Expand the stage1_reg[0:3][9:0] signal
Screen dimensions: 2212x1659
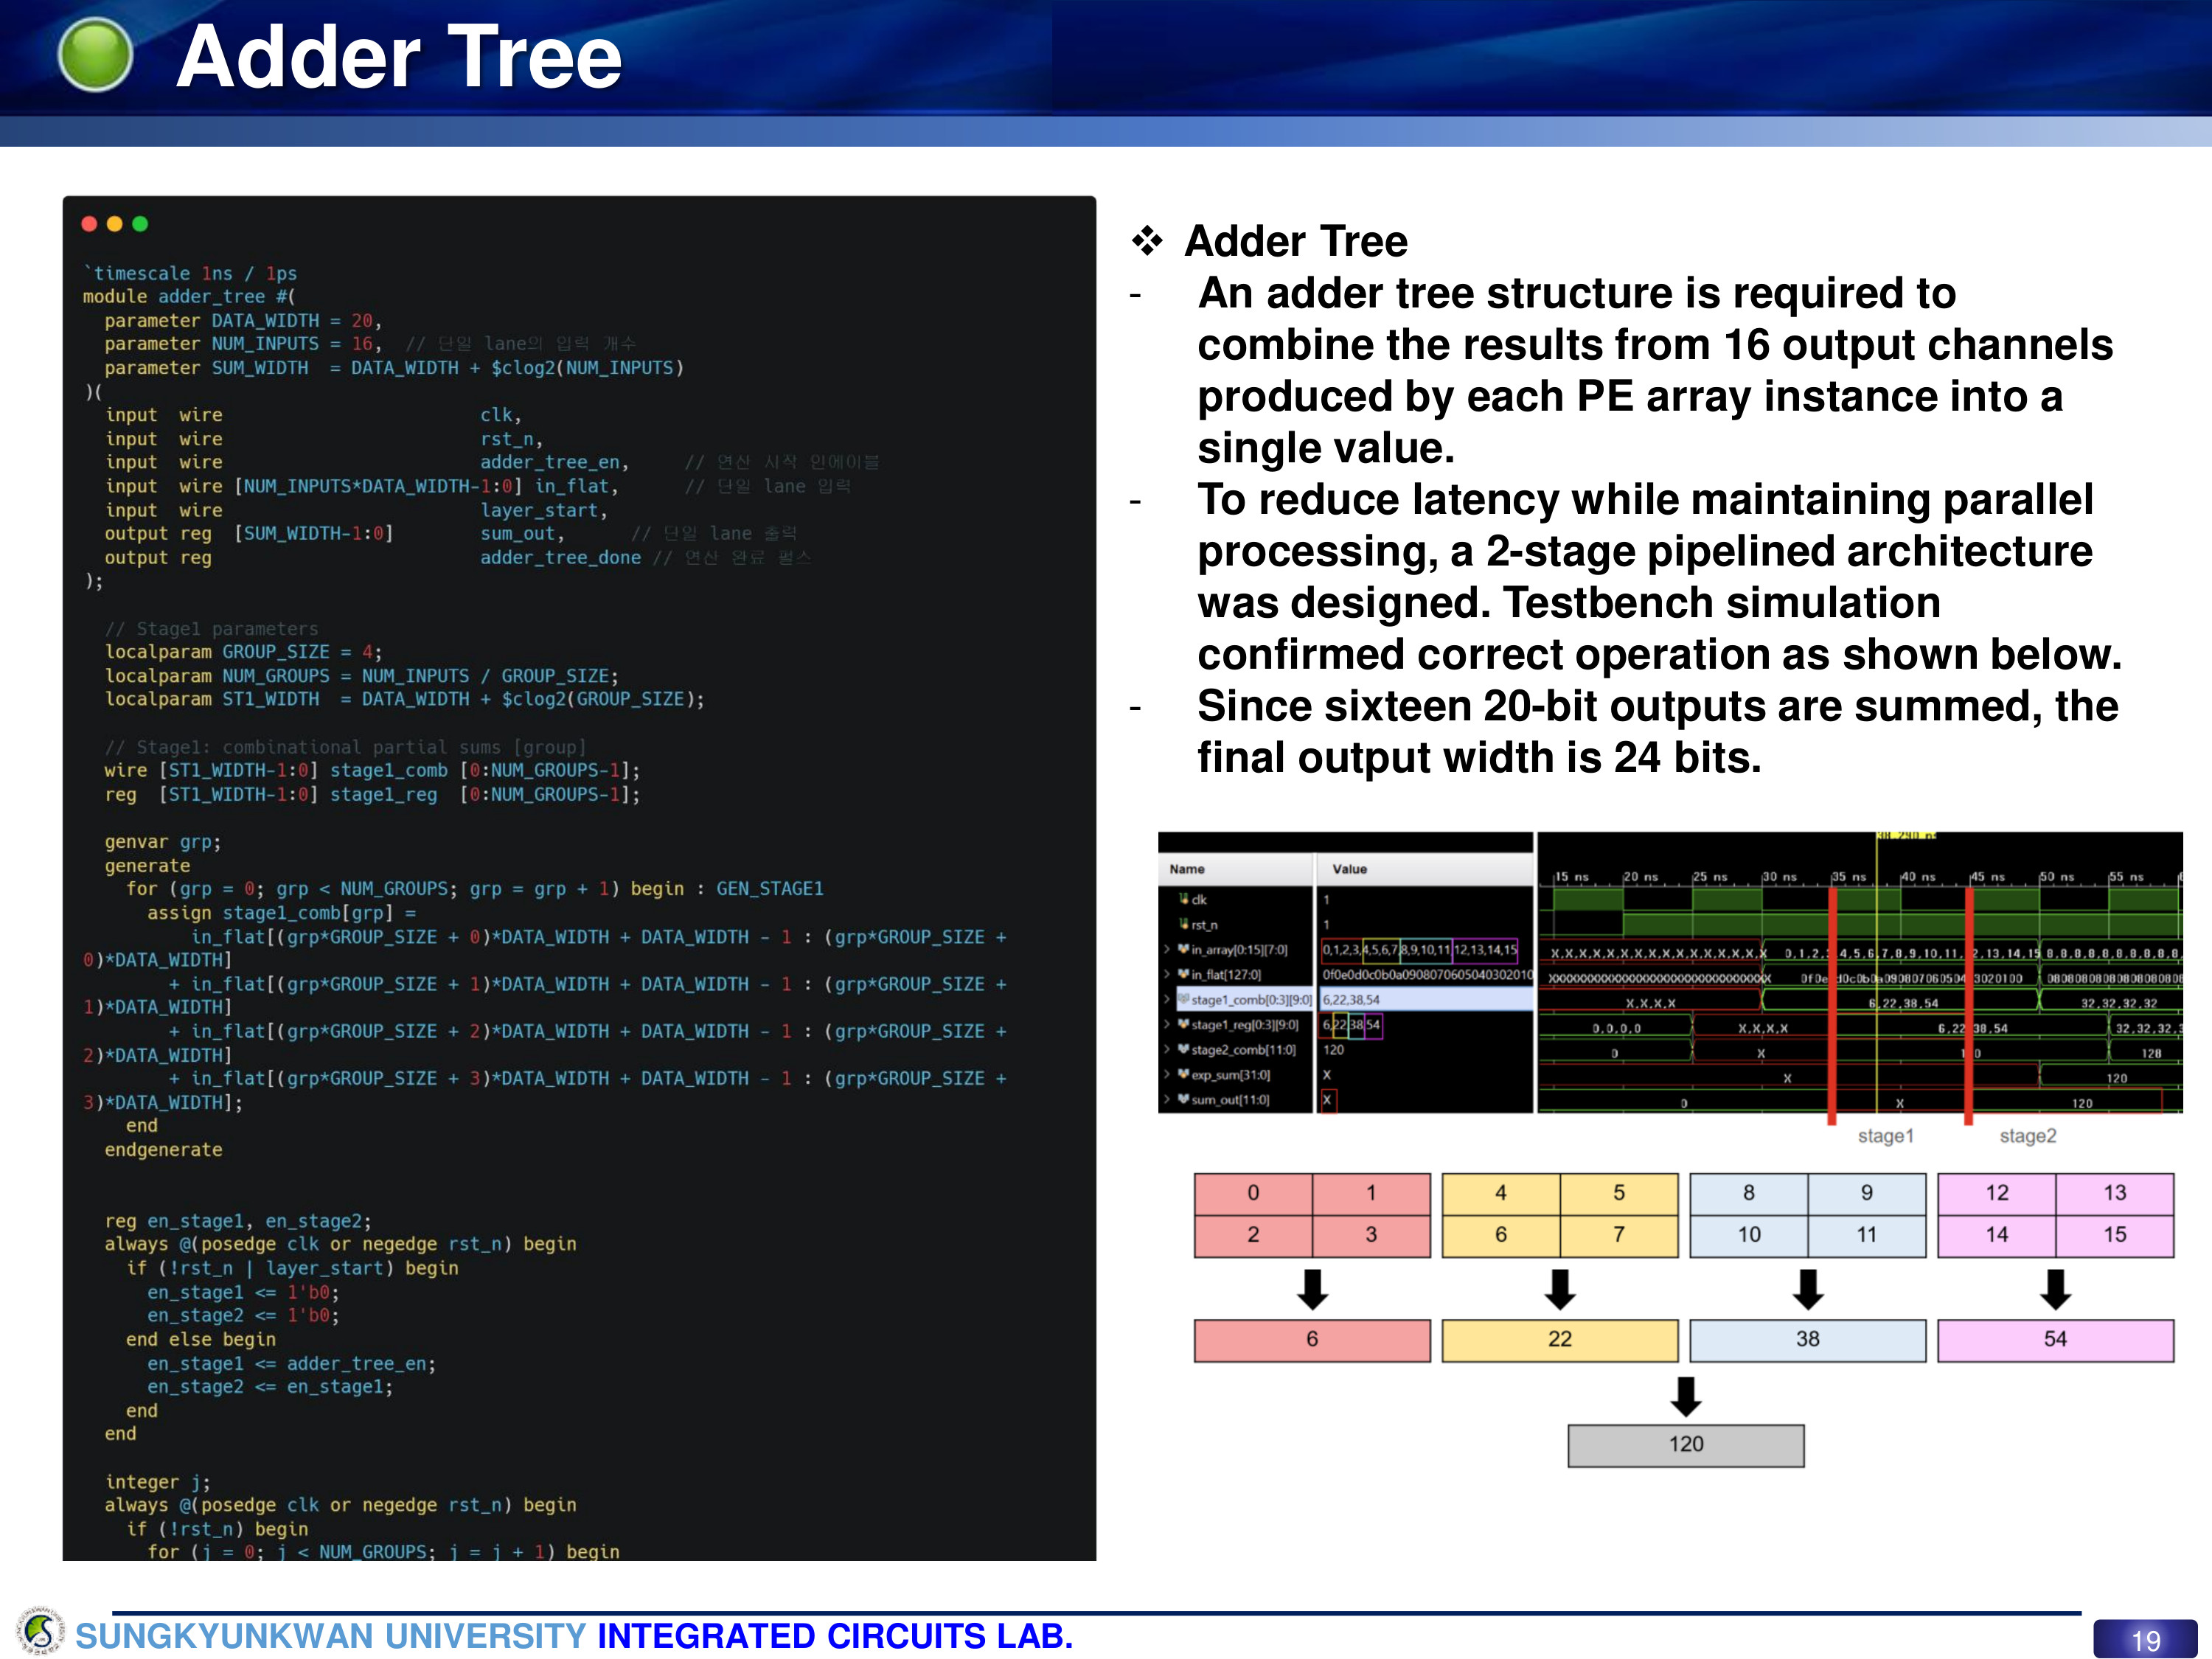(x=1166, y=1024)
